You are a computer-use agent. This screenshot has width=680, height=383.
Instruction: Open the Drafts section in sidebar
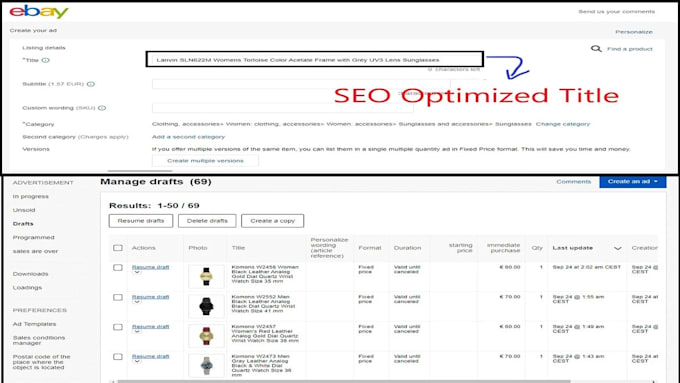pyautogui.click(x=23, y=224)
